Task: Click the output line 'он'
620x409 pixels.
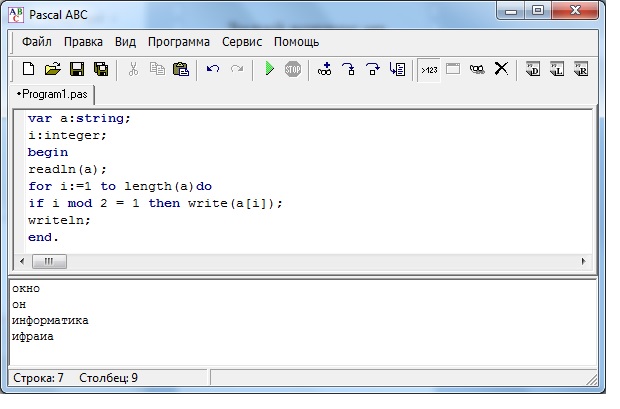Action: [19, 305]
